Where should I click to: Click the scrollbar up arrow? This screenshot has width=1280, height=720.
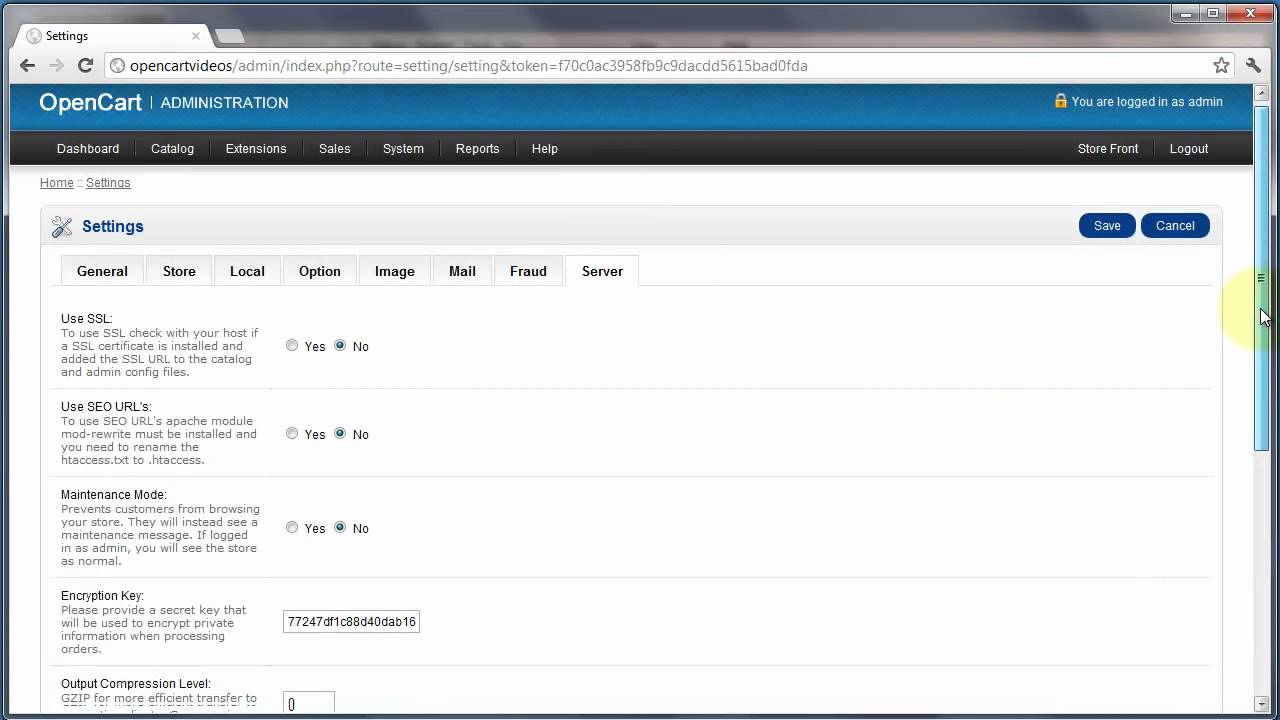1262,92
